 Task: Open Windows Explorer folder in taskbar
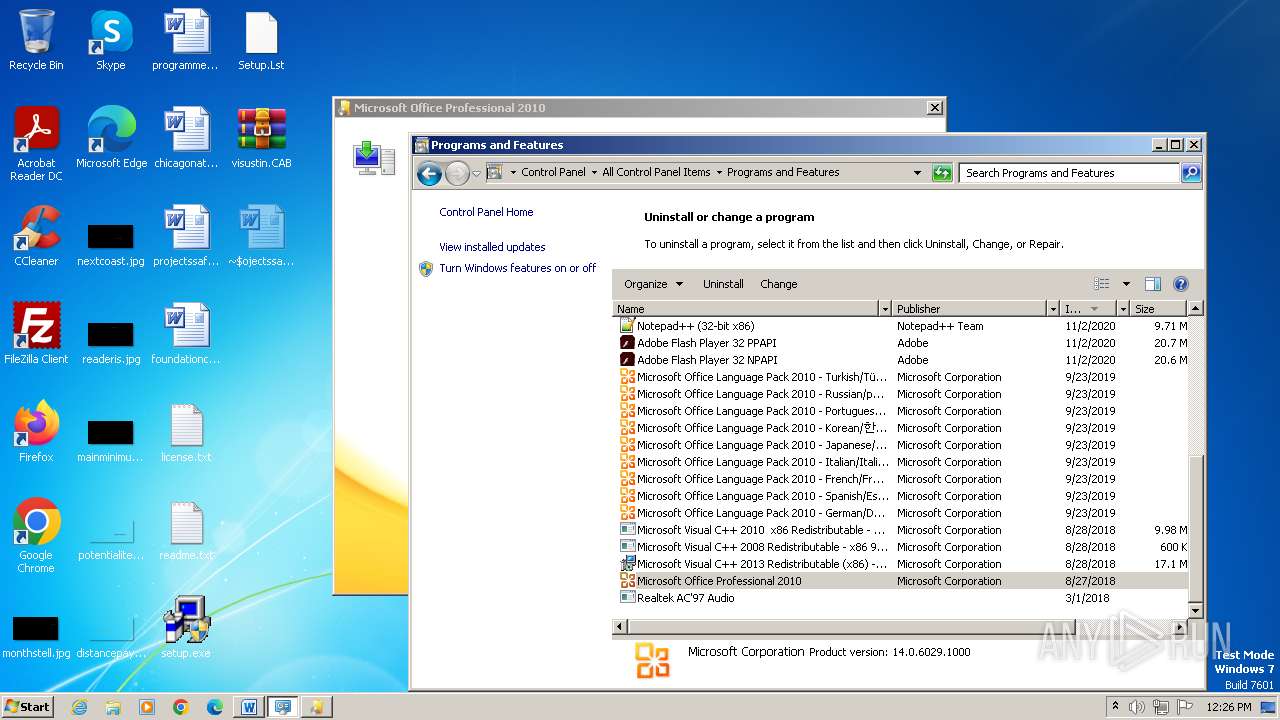click(x=113, y=707)
